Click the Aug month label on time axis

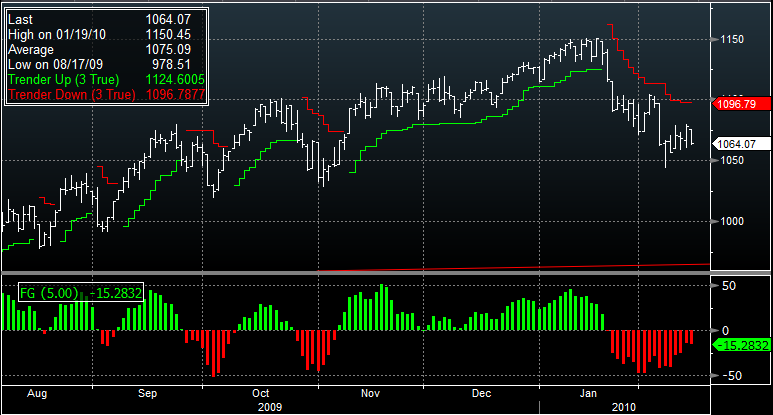point(37,393)
